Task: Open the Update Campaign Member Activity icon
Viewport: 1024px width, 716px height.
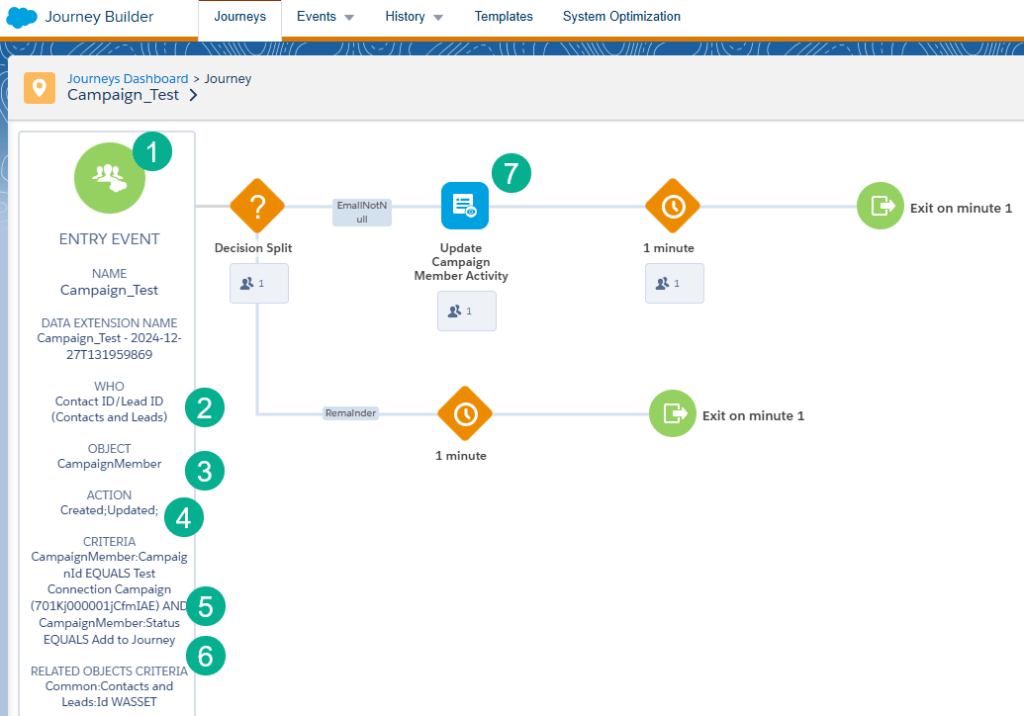Action: [465, 206]
